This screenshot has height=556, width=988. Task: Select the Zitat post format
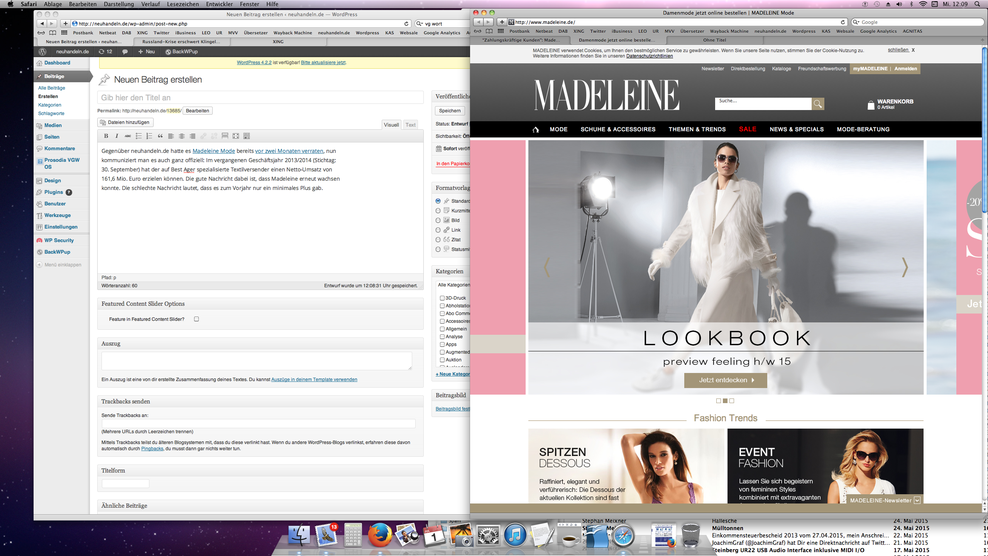(438, 240)
